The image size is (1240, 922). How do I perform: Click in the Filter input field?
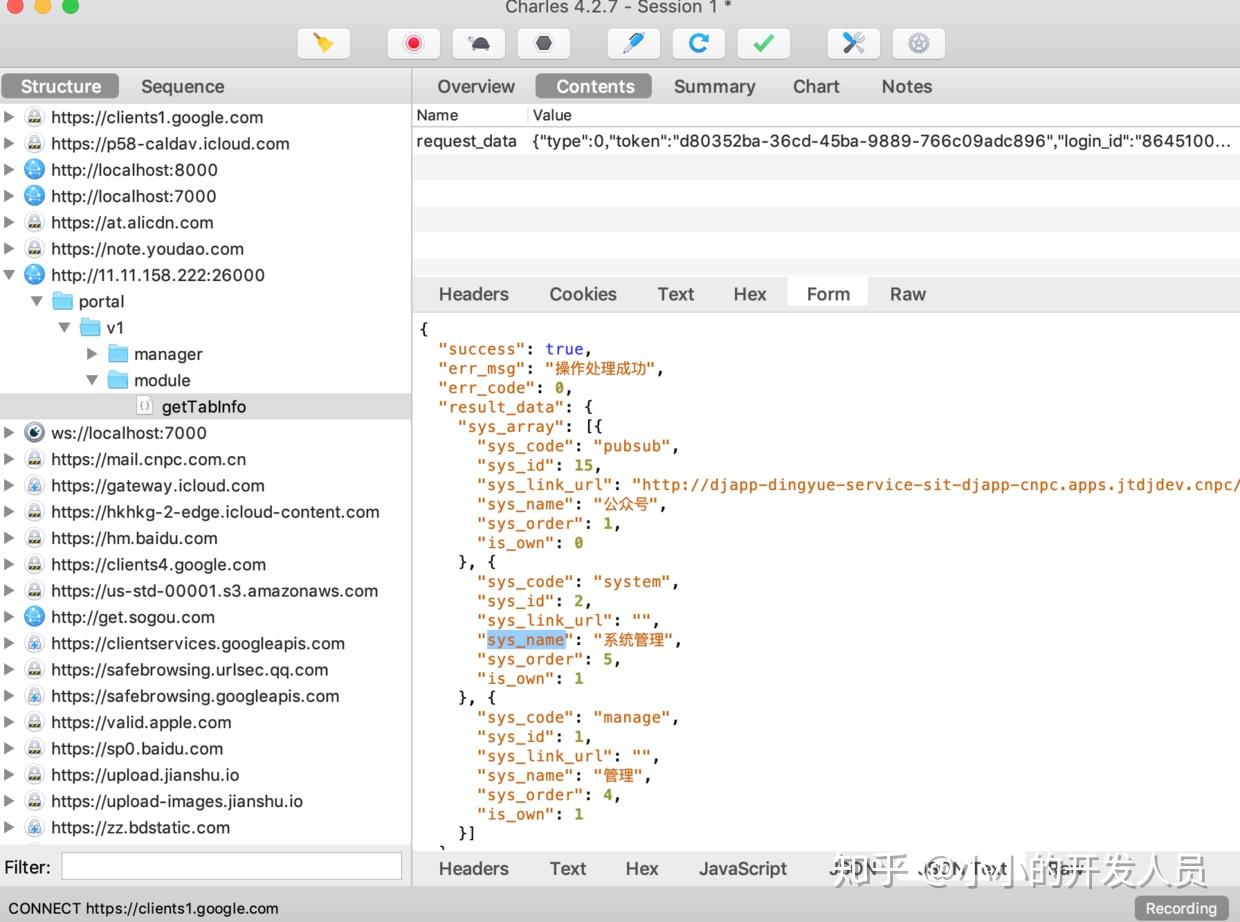(231, 867)
